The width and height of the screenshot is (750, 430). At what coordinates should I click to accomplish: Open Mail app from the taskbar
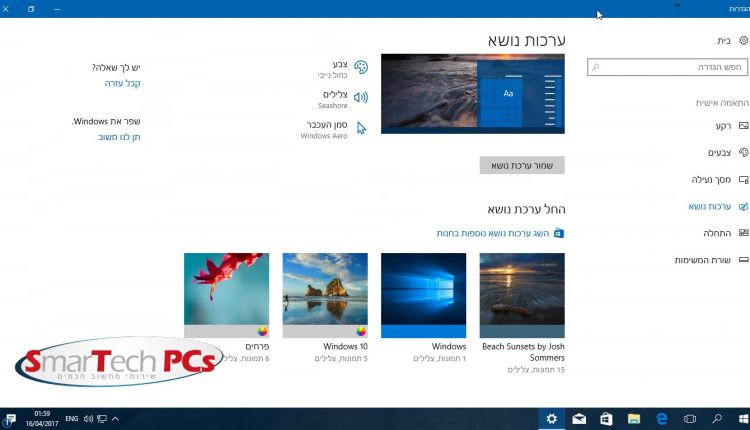[x=579, y=419]
